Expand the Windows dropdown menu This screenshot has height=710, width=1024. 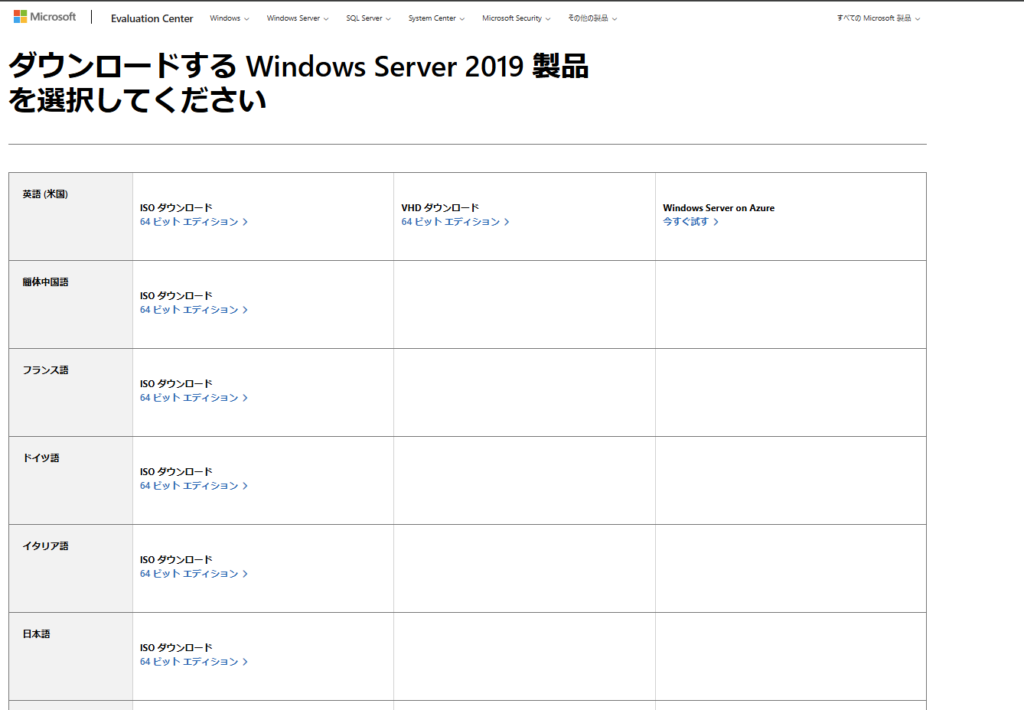click(x=229, y=18)
